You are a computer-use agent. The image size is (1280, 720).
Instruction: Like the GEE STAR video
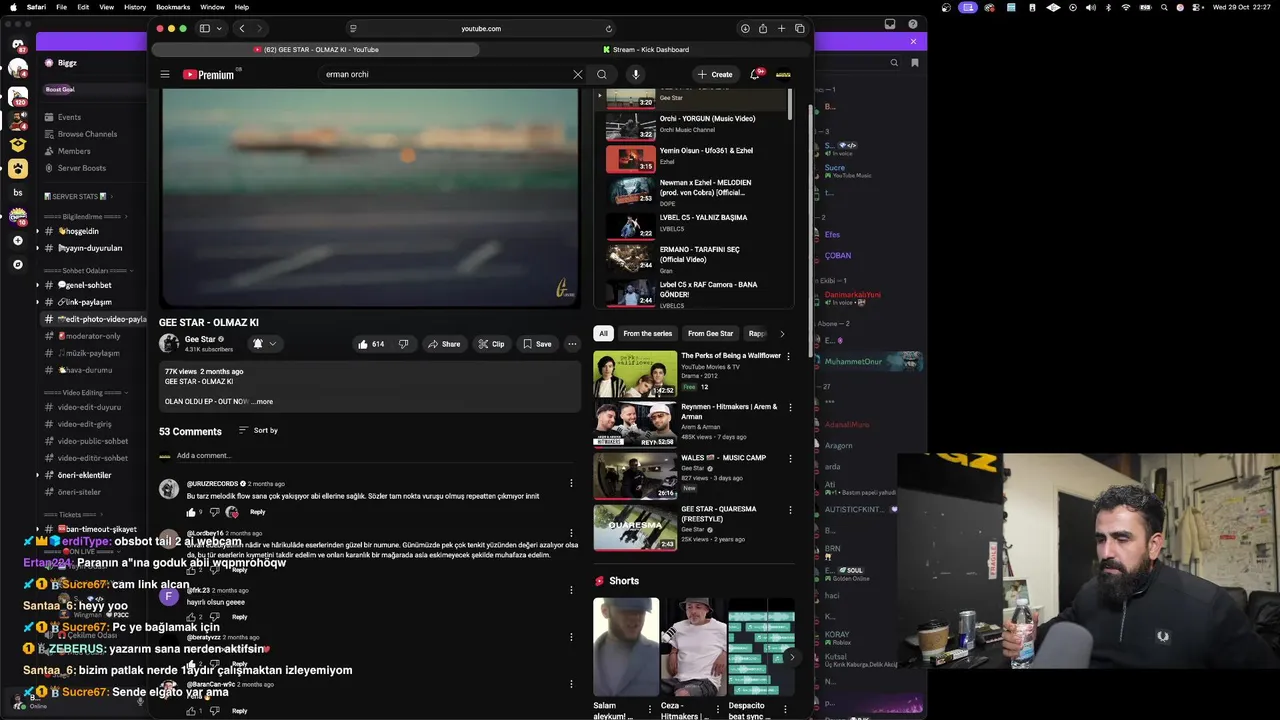tap(370, 344)
